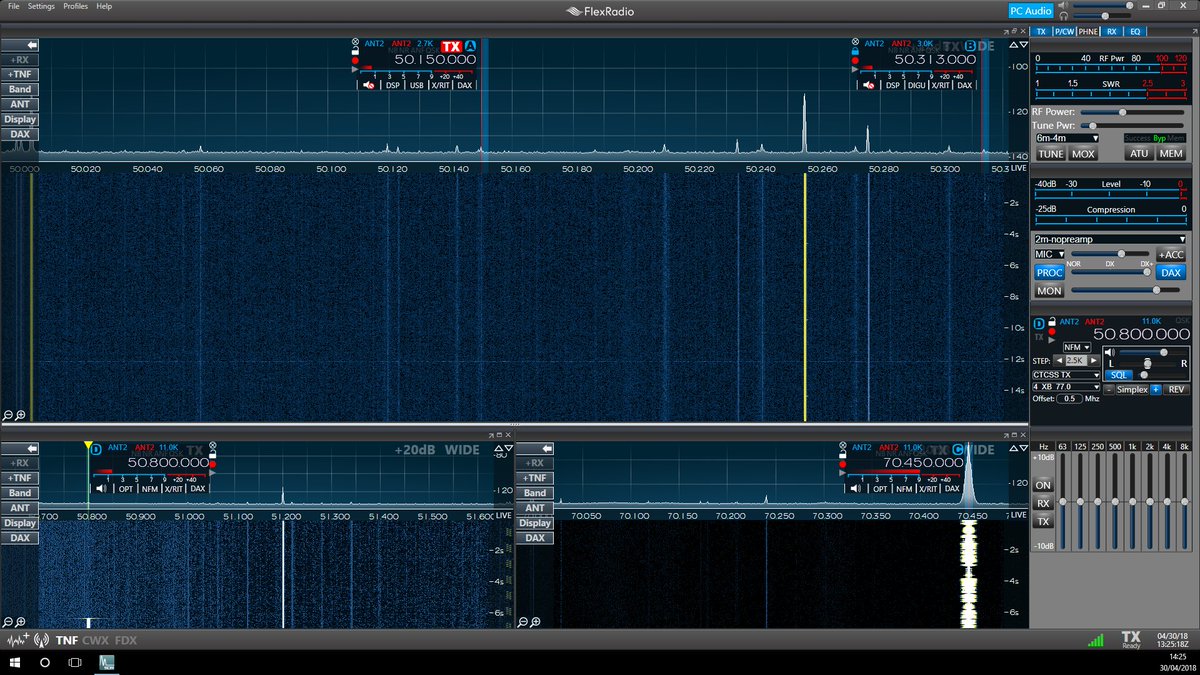
Task: Click the antenna tower icon in bottom bar
Action: click(x=41, y=640)
